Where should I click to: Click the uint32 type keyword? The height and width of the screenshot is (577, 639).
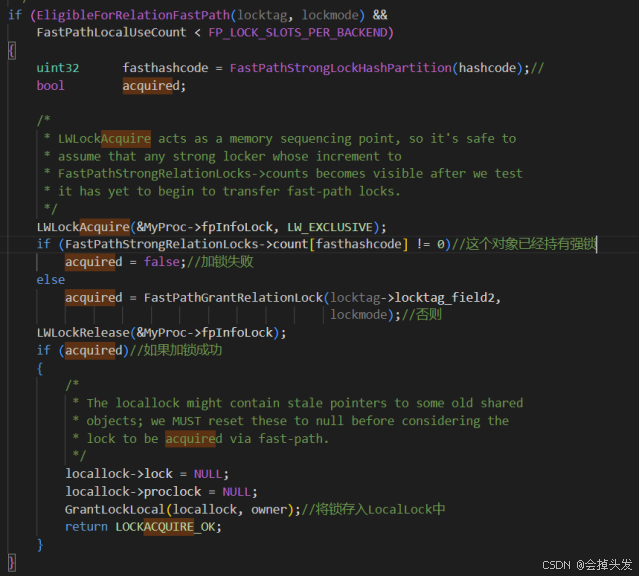pos(57,68)
